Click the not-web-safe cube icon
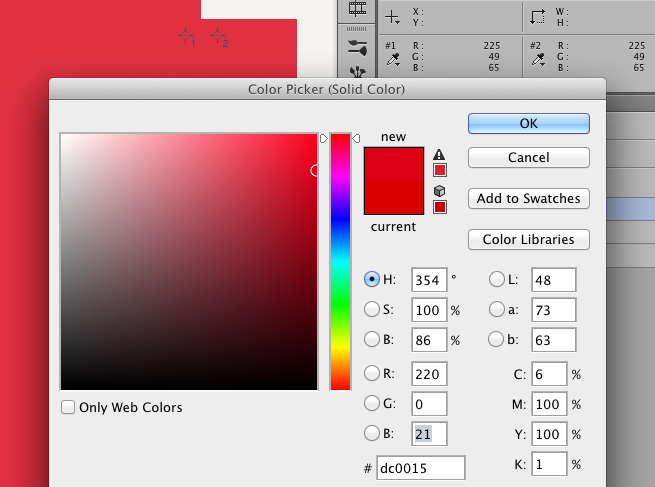Viewport: 655px width, 487px height. (x=439, y=191)
